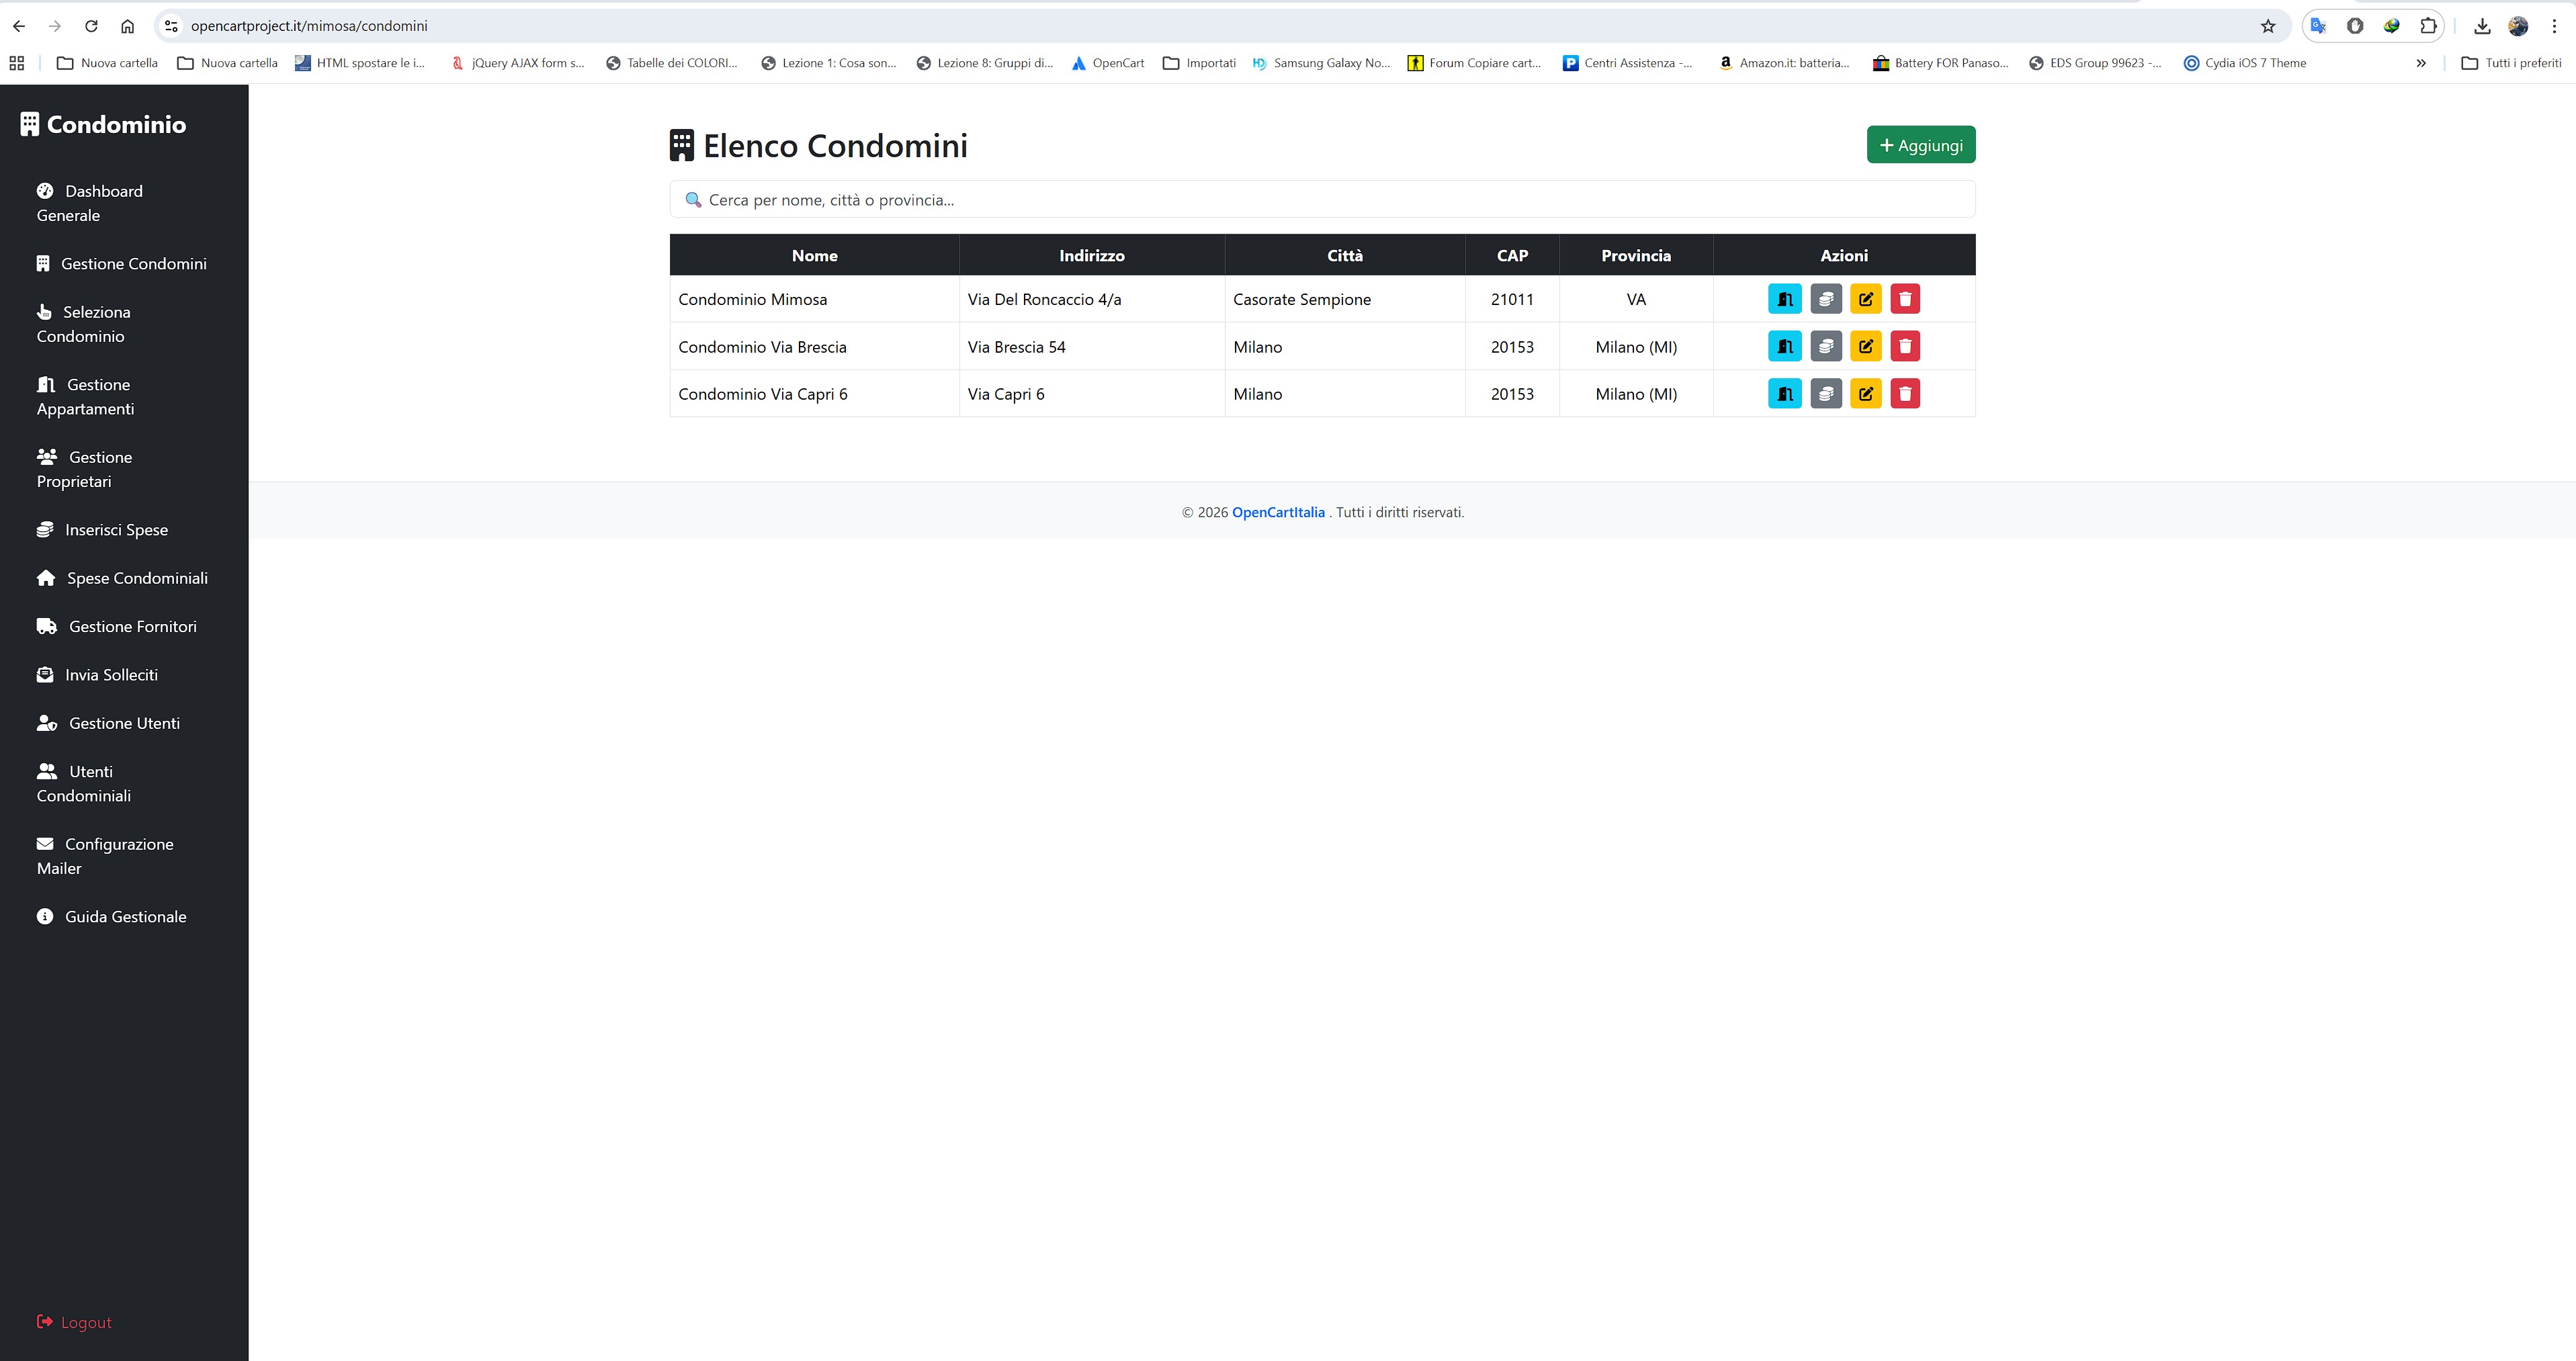Open expenses icon for Condominio Via Brescia
Screen dimensions: 2576x1361
tap(1825, 346)
